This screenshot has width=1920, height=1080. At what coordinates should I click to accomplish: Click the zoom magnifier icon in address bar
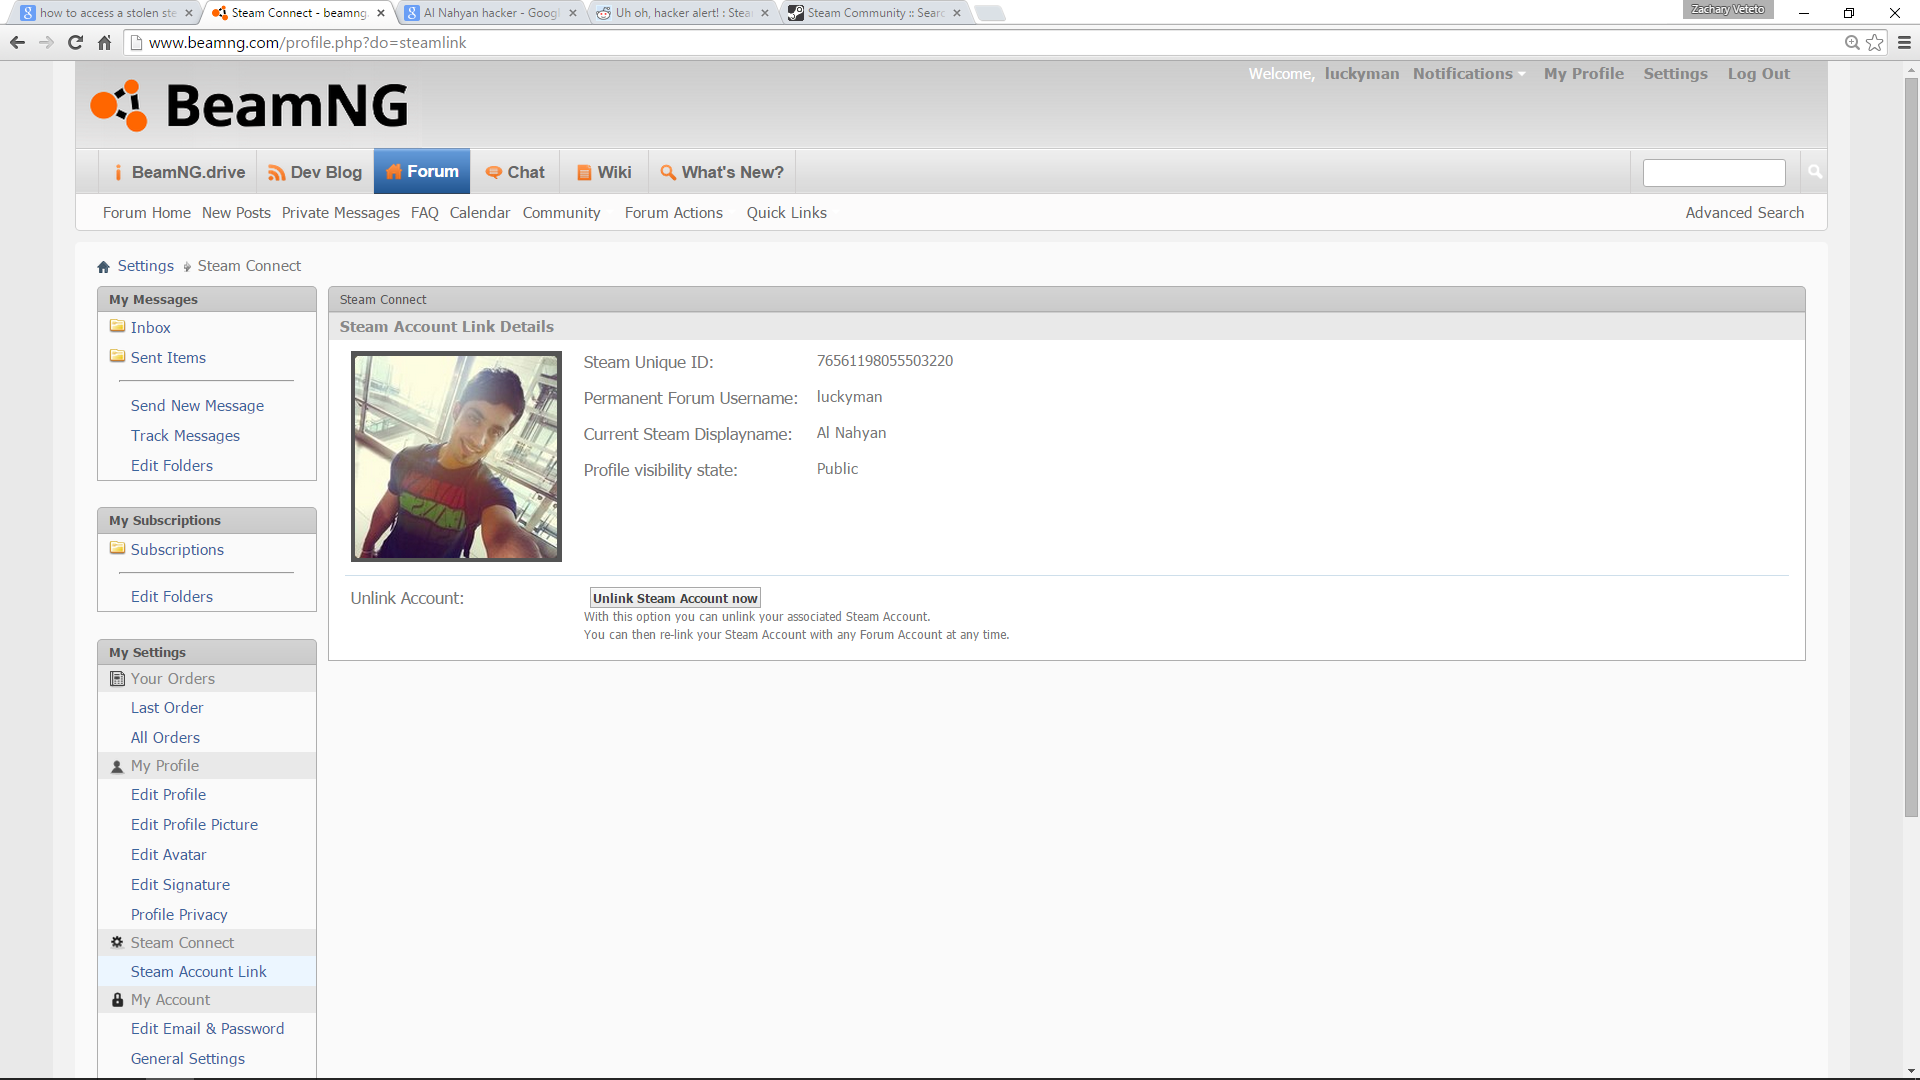point(1852,42)
